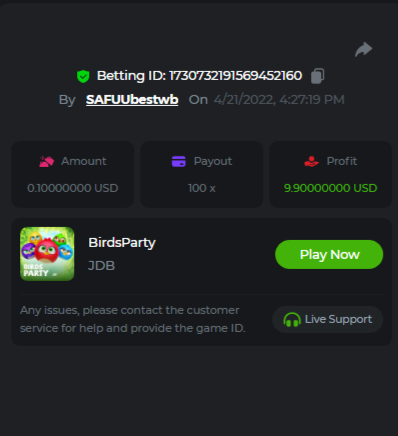The height and width of the screenshot is (436, 398).
Task: Click the bet date and time text
Action: pos(279,99)
